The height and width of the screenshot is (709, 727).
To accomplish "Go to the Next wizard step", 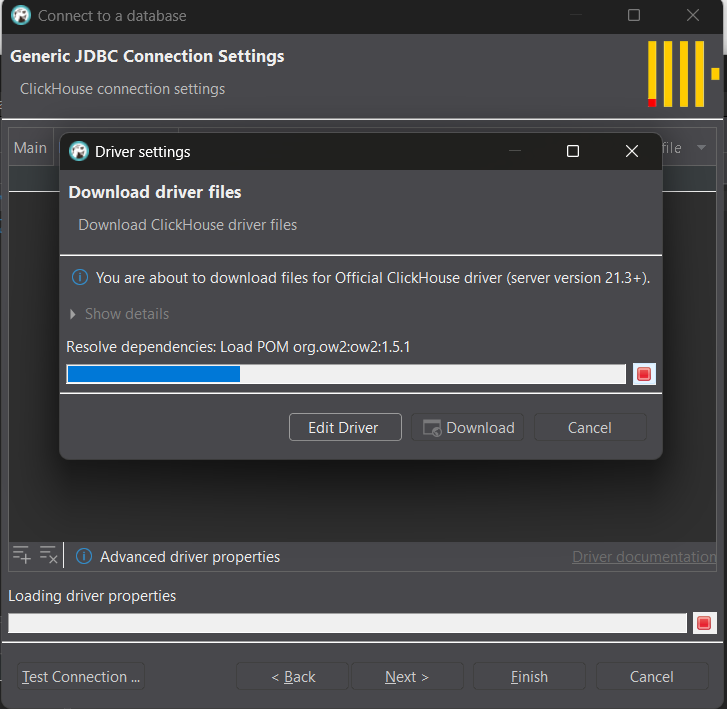I will 407,677.
